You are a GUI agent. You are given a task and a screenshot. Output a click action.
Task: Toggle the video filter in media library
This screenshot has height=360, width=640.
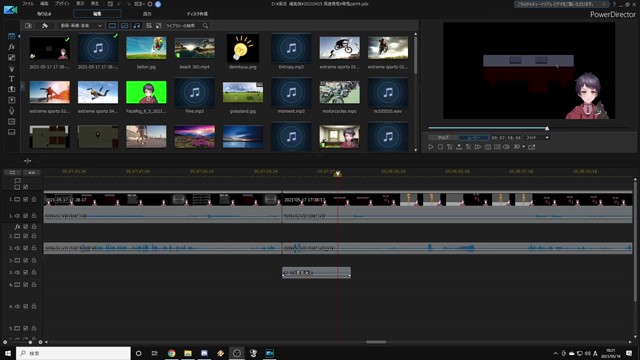(112, 26)
